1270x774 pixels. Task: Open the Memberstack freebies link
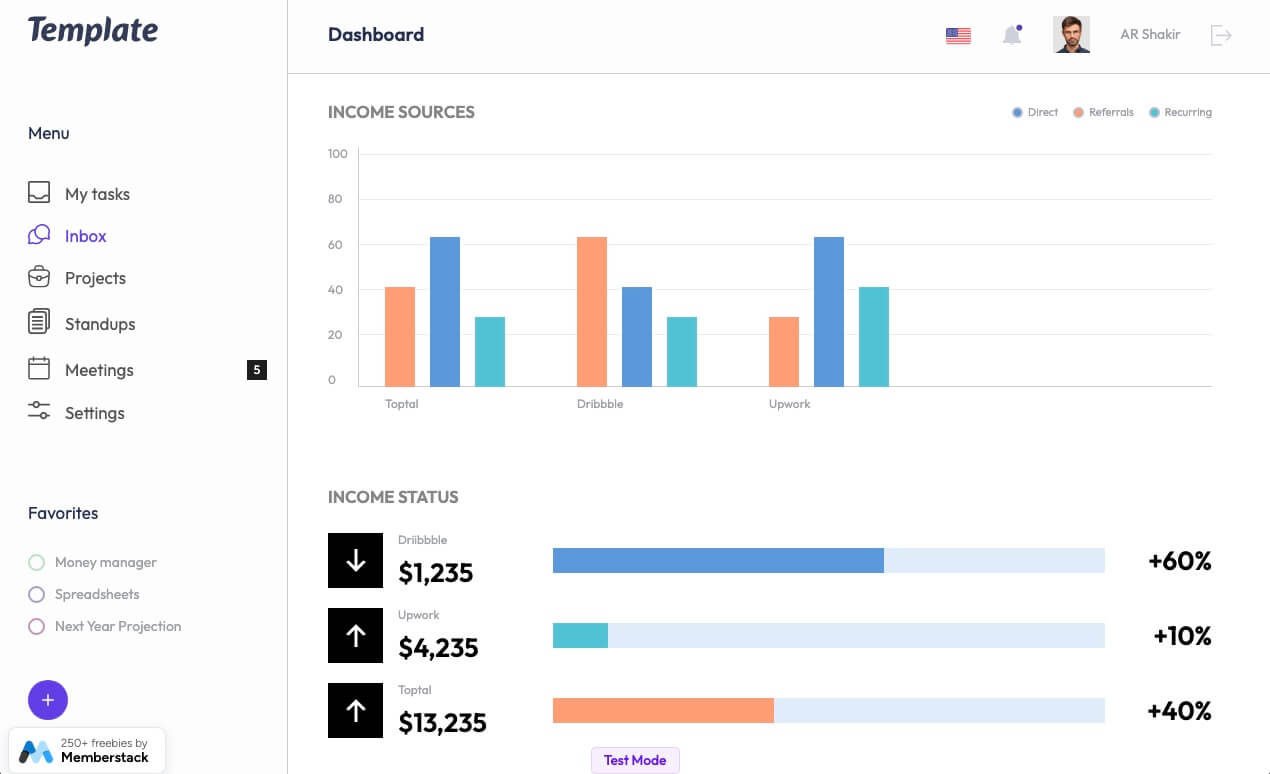click(87, 750)
